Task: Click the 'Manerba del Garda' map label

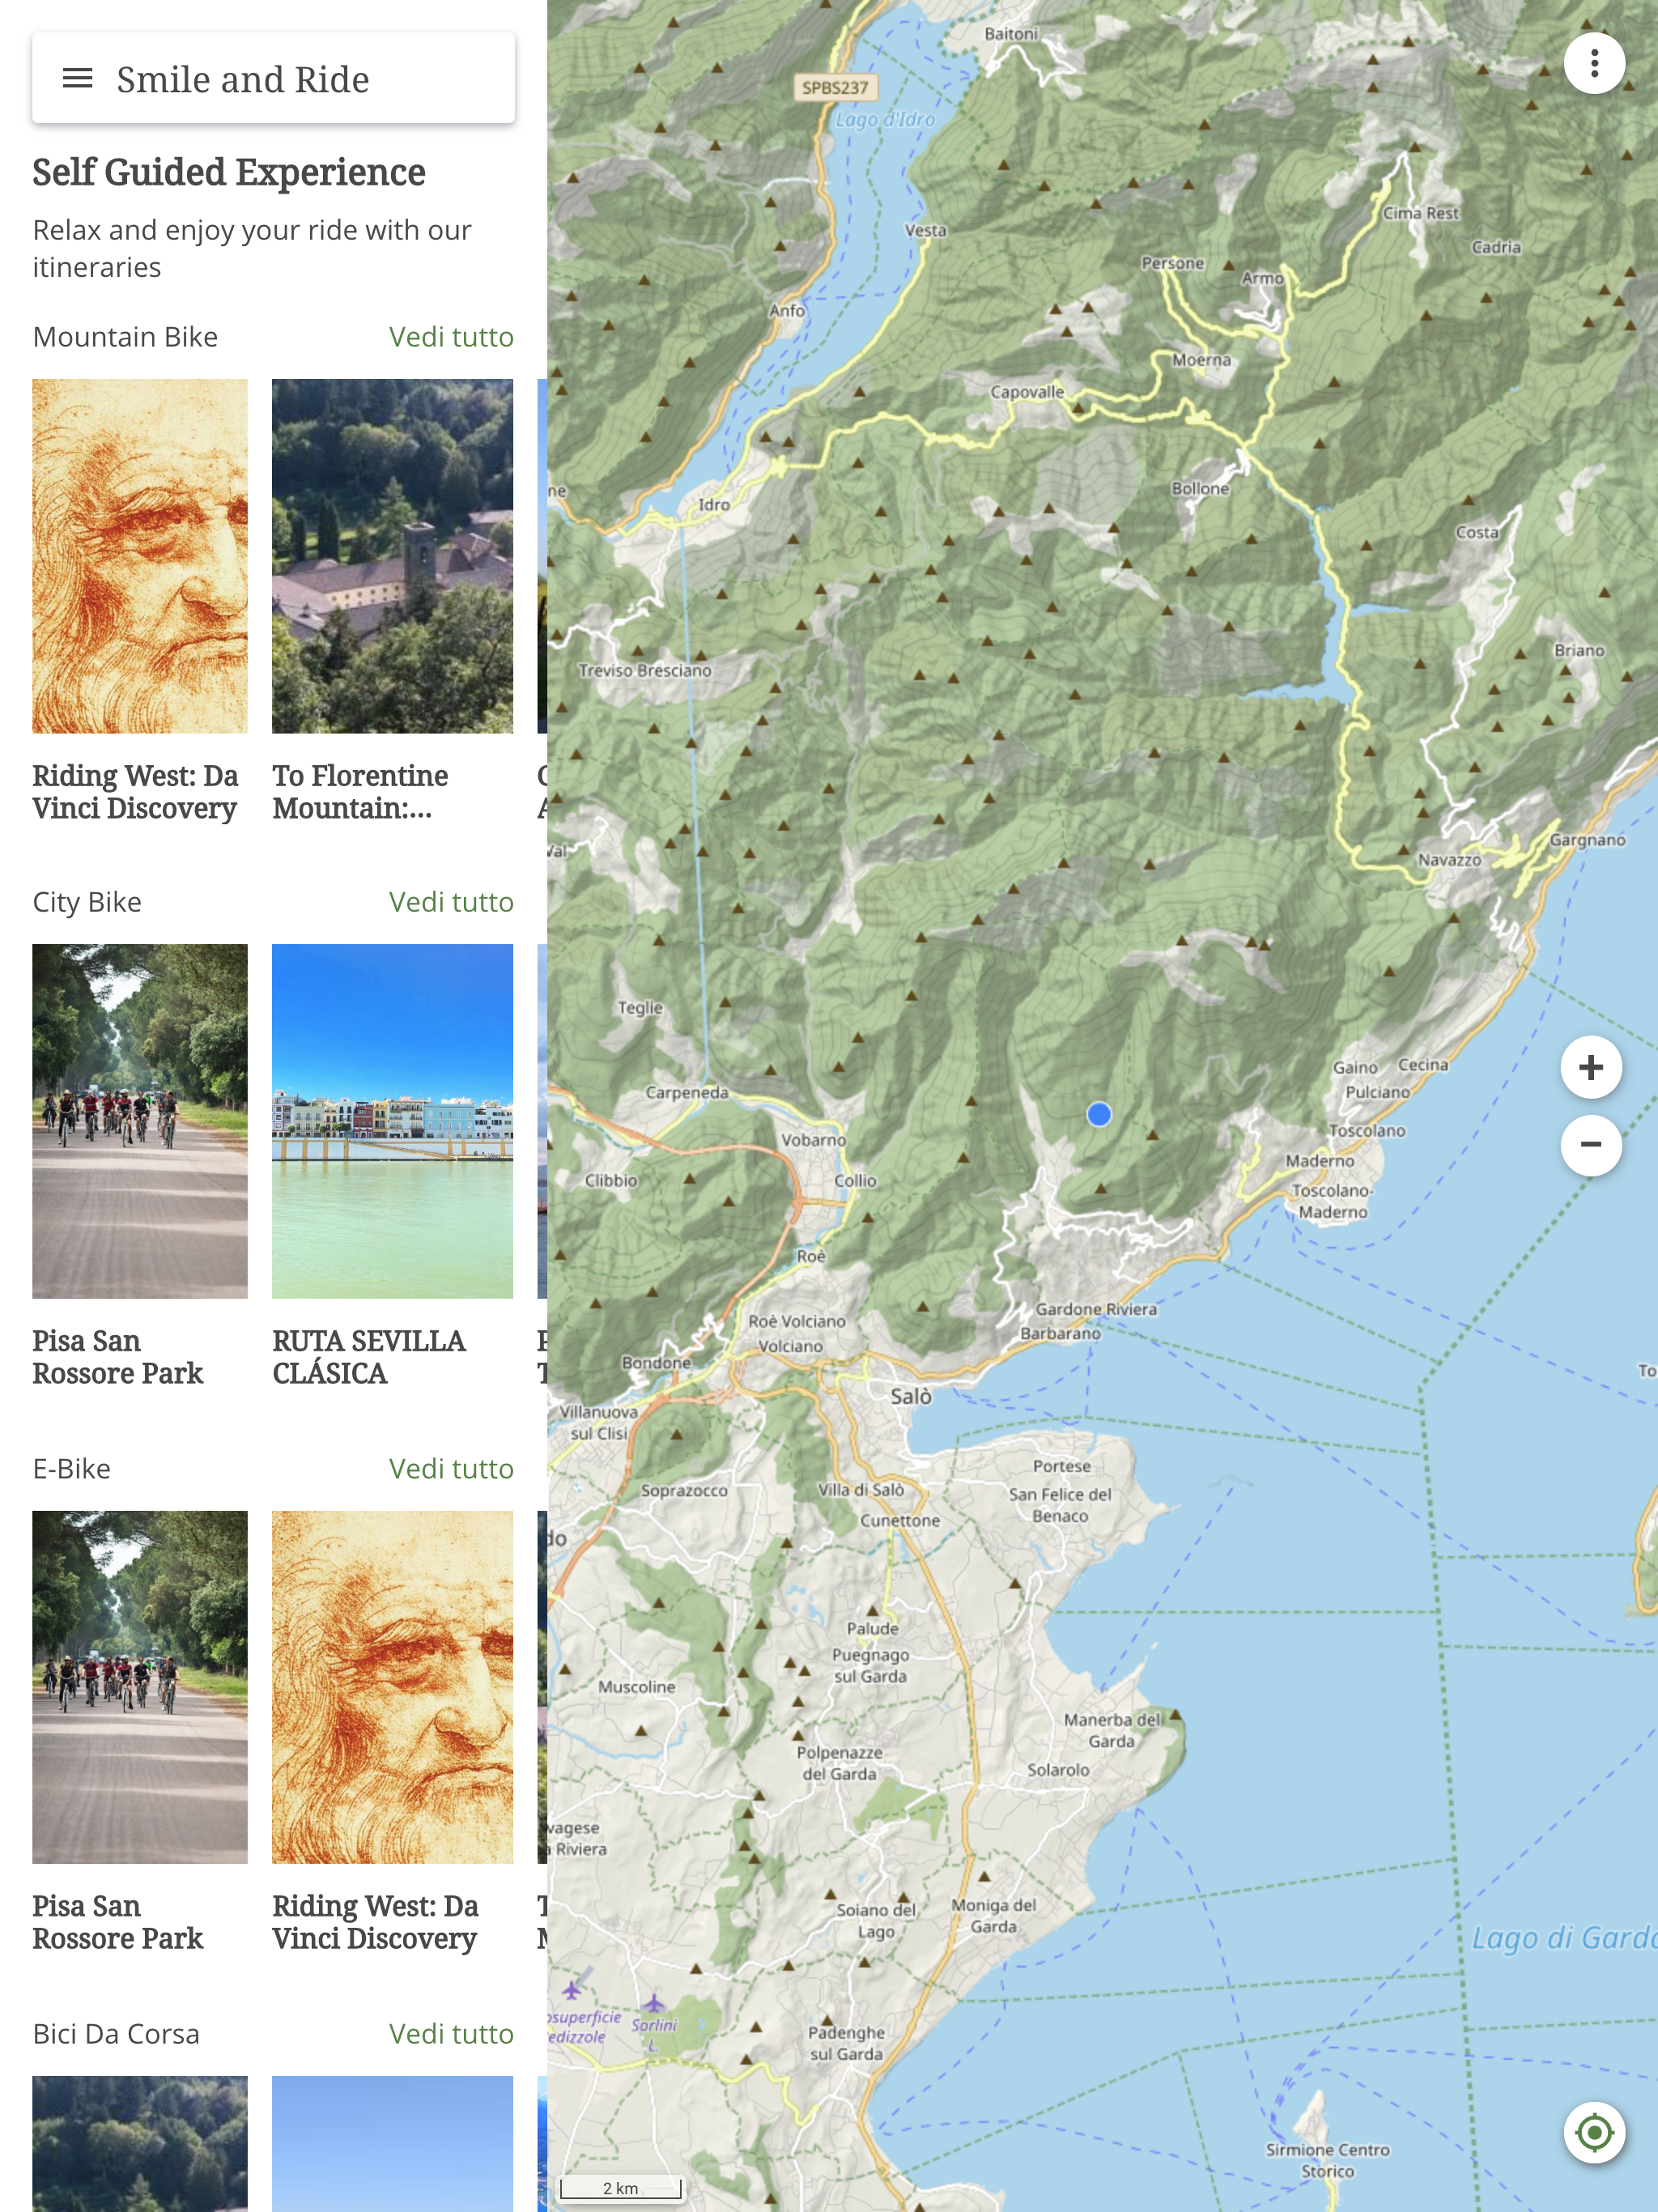Action: [x=1112, y=1730]
